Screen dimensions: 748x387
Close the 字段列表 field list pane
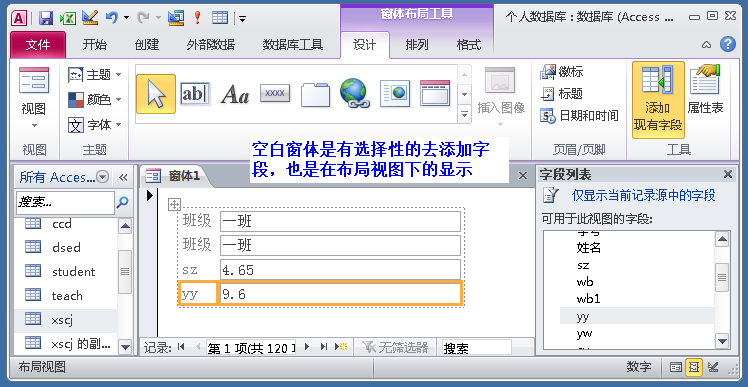(727, 174)
